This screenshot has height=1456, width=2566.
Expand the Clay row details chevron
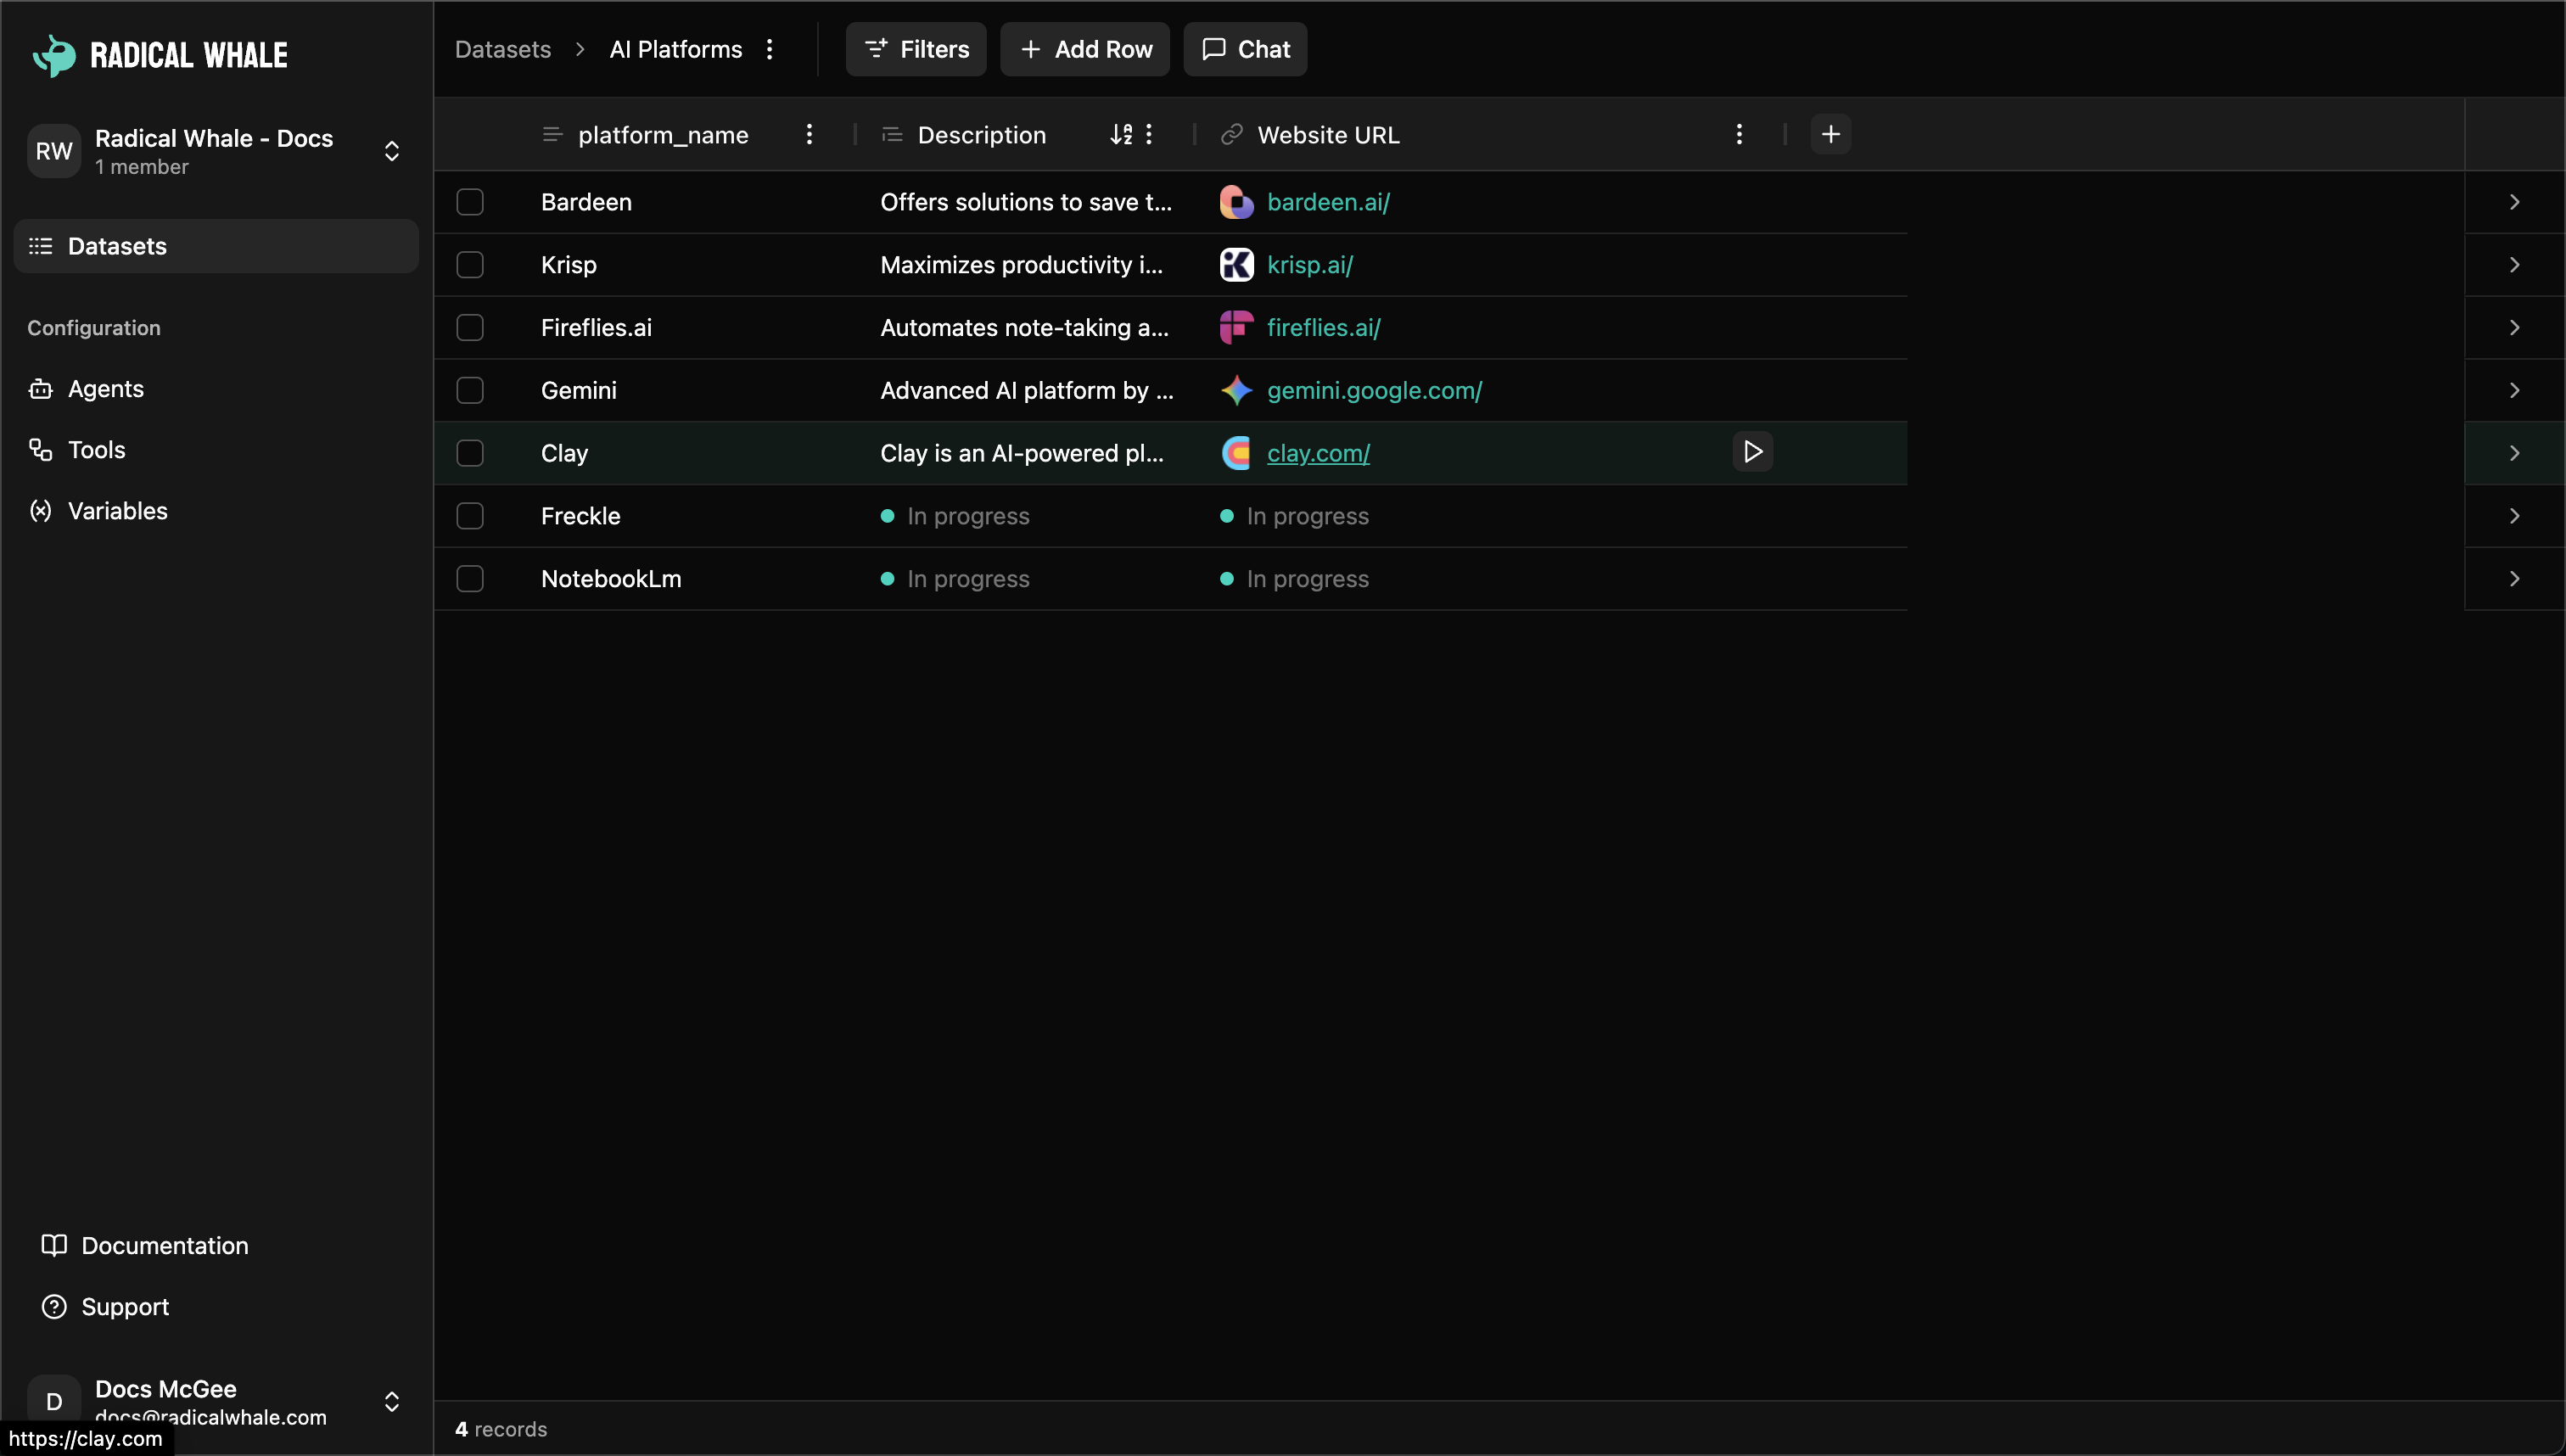[x=2514, y=452]
